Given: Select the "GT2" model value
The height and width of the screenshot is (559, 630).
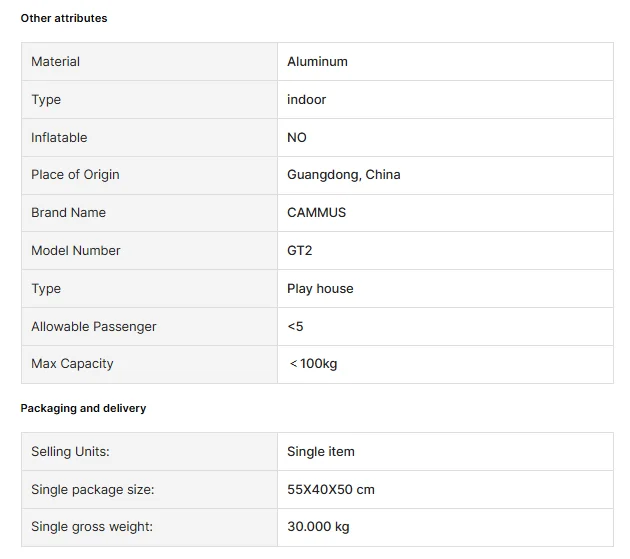Looking at the screenshot, I should coord(299,251).
